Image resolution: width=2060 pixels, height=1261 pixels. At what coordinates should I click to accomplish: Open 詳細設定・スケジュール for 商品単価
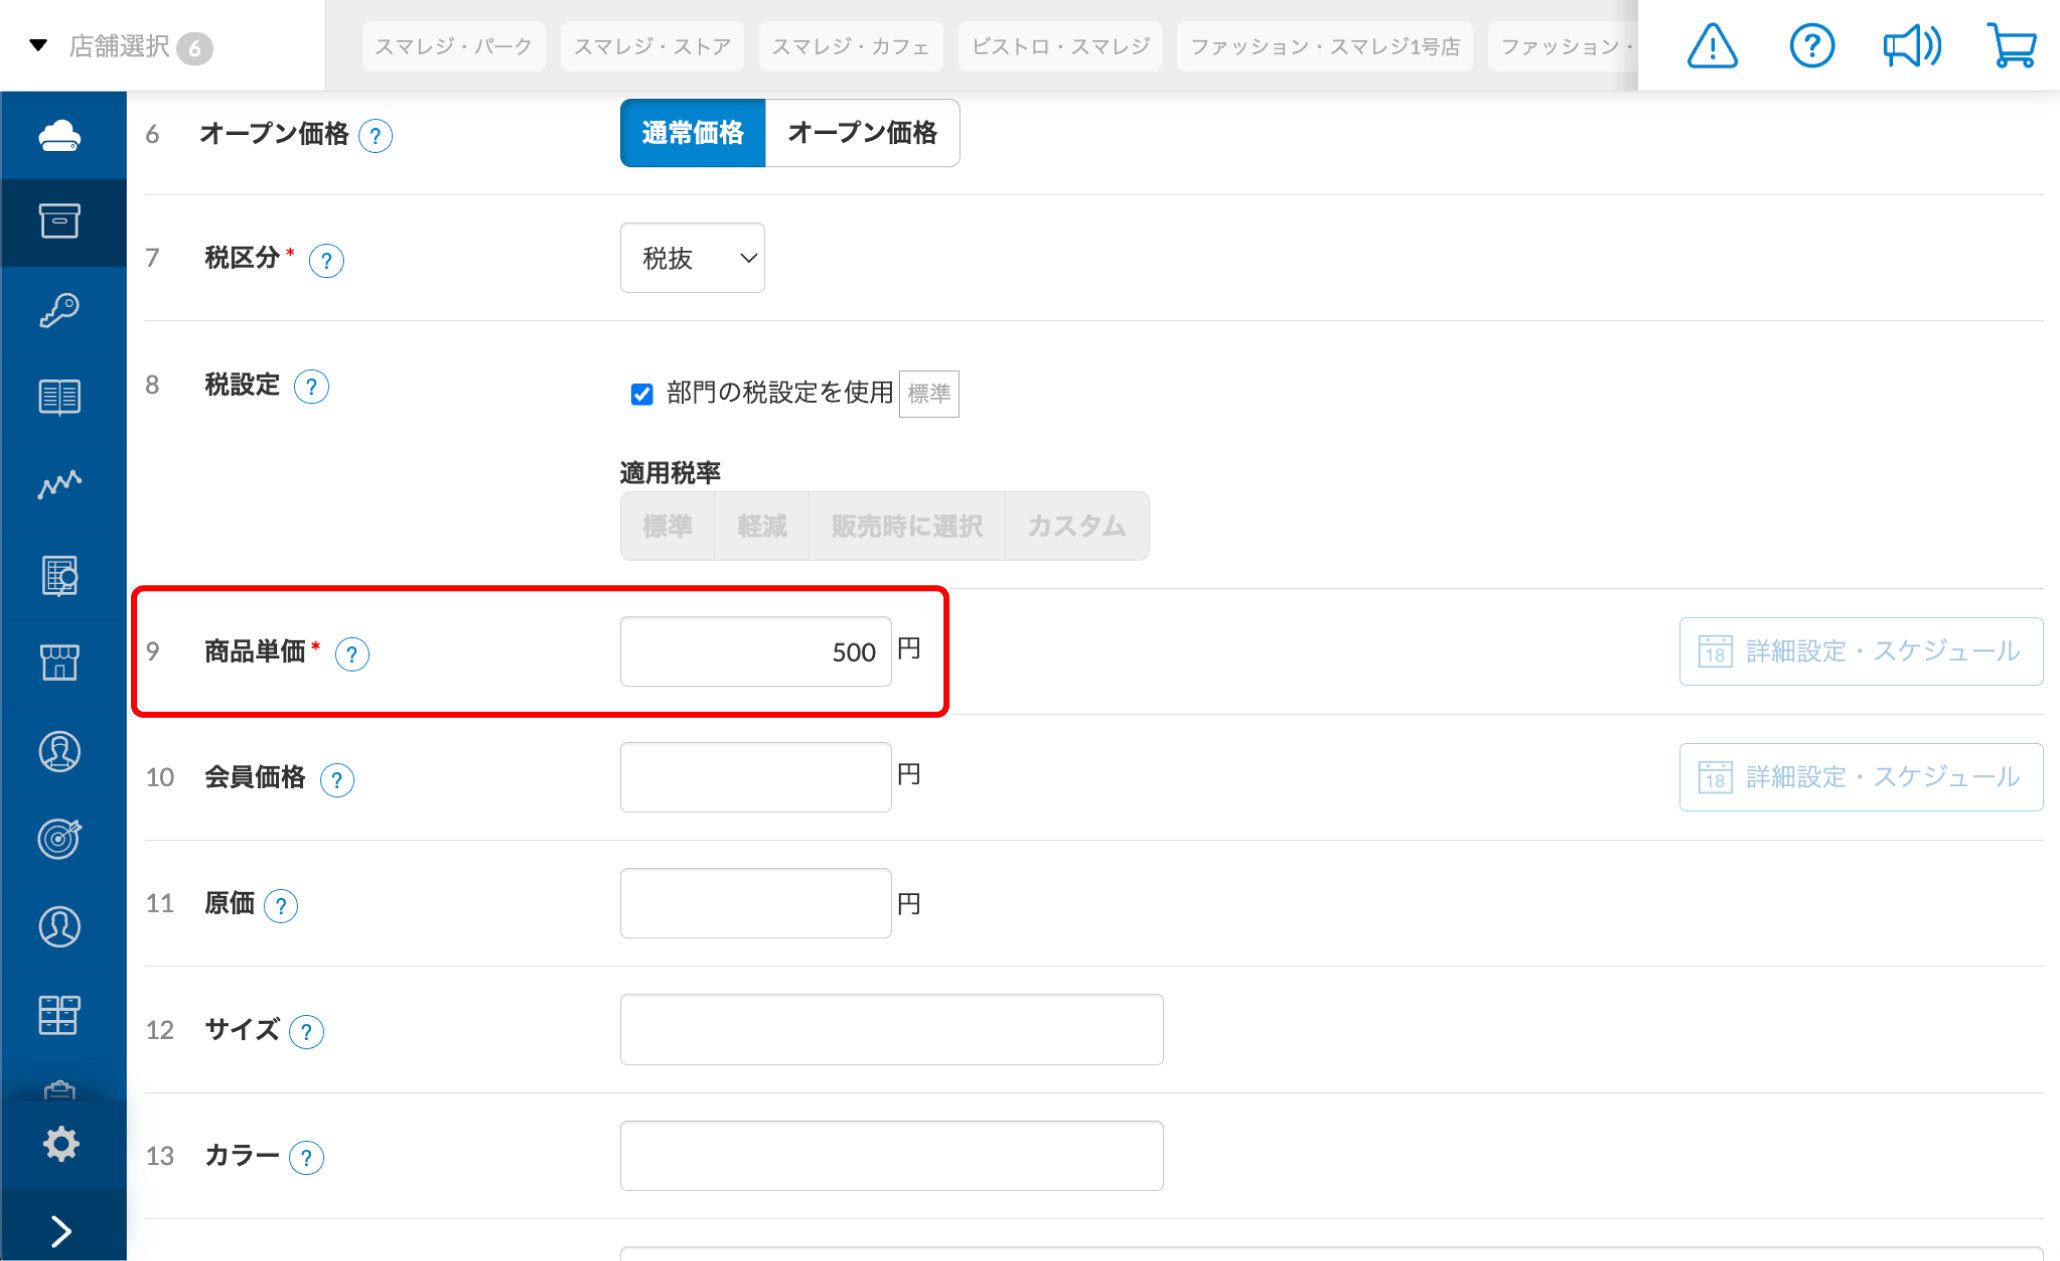click(x=1860, y=651)
